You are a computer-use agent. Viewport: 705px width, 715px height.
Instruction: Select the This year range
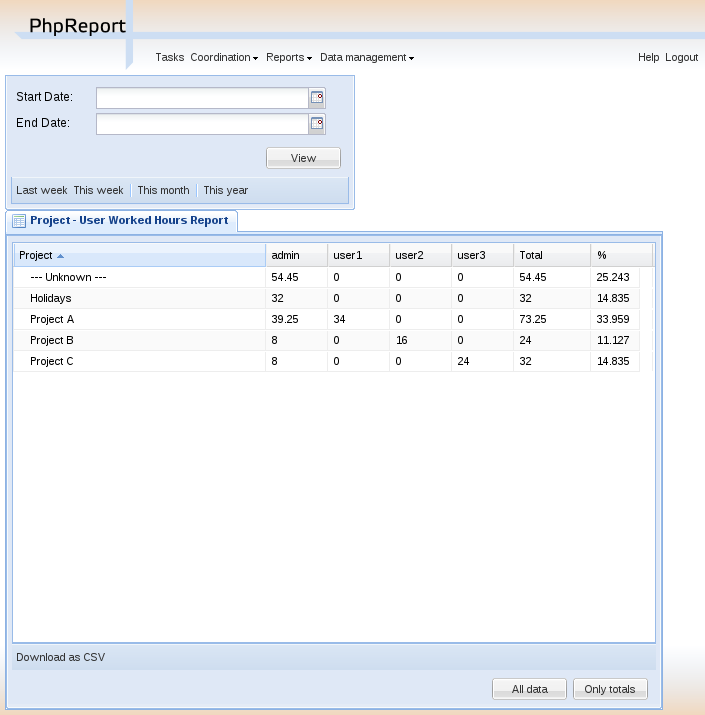226,190
